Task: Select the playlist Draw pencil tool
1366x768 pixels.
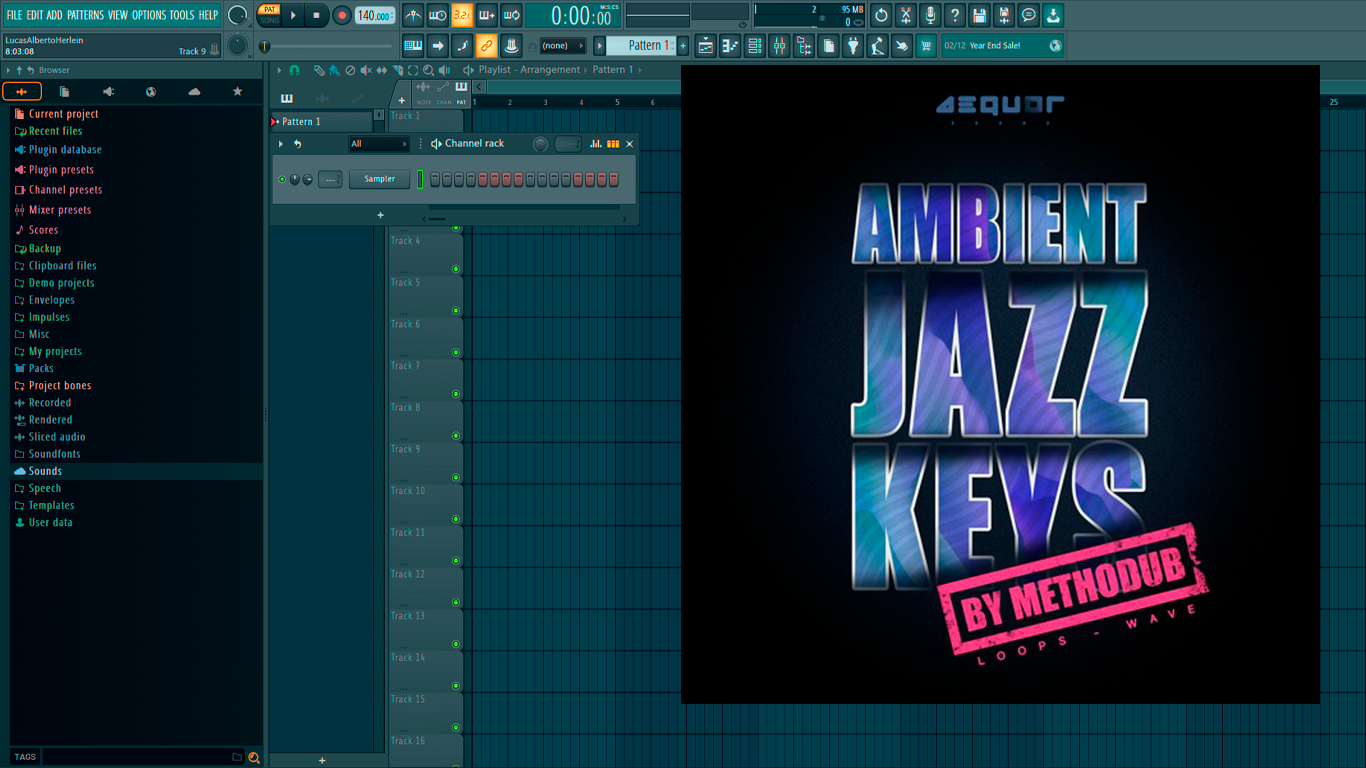Action: 318,70
